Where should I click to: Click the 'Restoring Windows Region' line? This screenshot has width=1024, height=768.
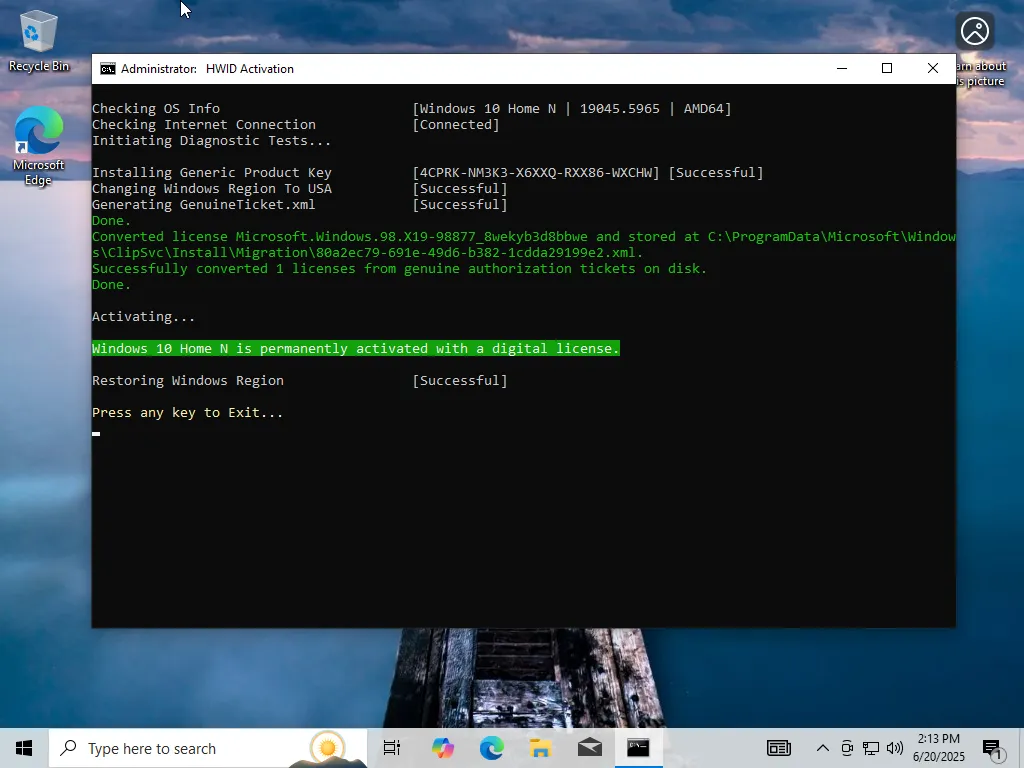(x=300, y=381)
